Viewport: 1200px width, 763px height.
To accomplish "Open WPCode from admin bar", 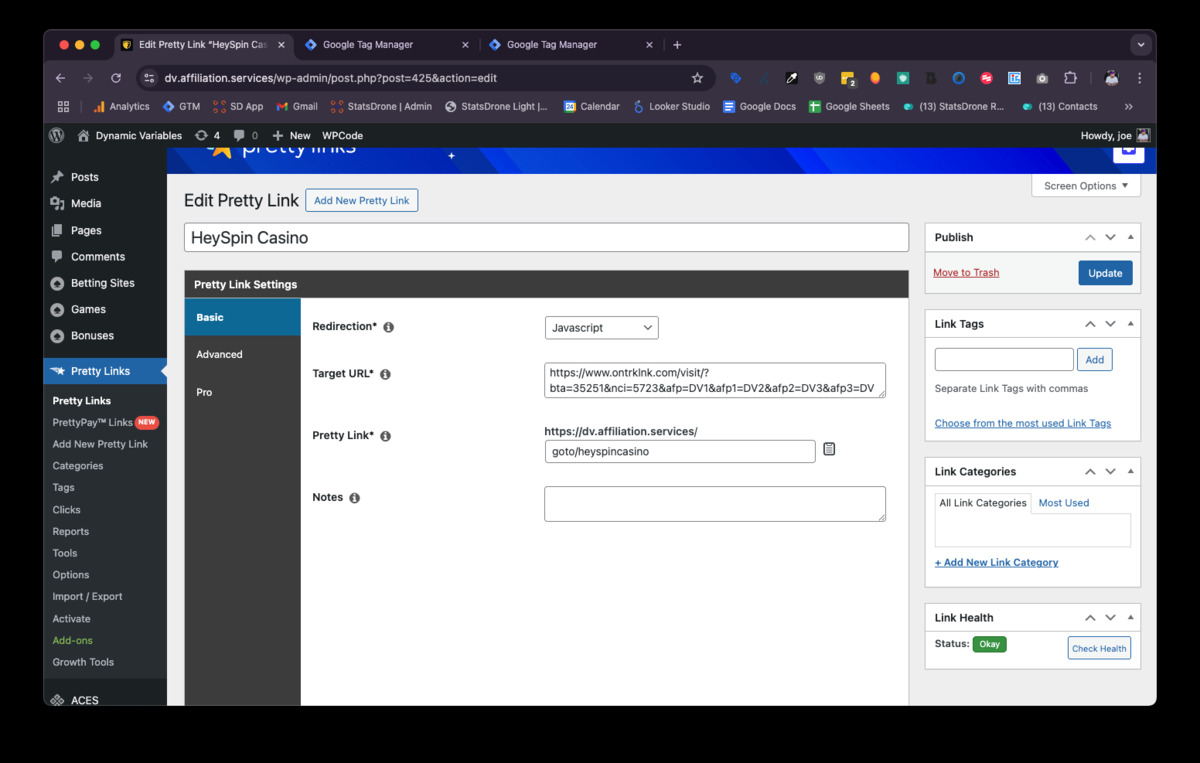I will click(342, 135).
